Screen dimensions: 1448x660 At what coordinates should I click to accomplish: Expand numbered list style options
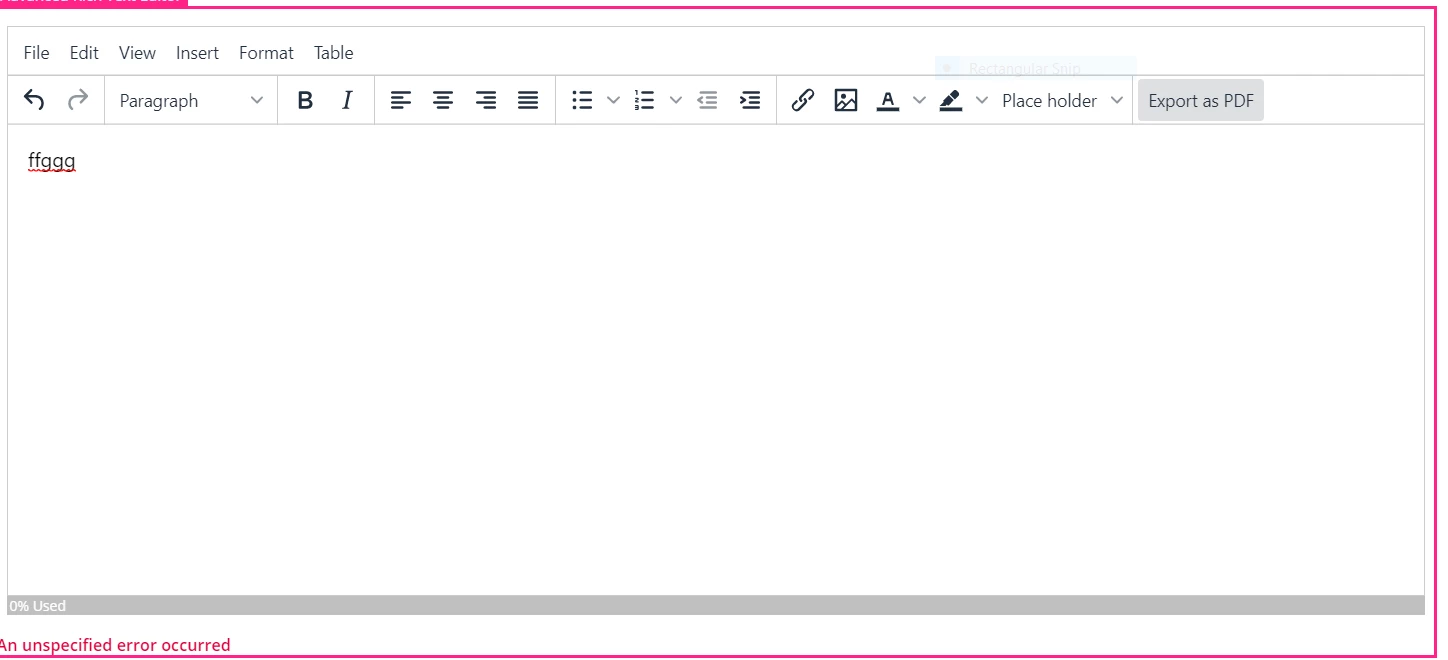click(675, 100)
